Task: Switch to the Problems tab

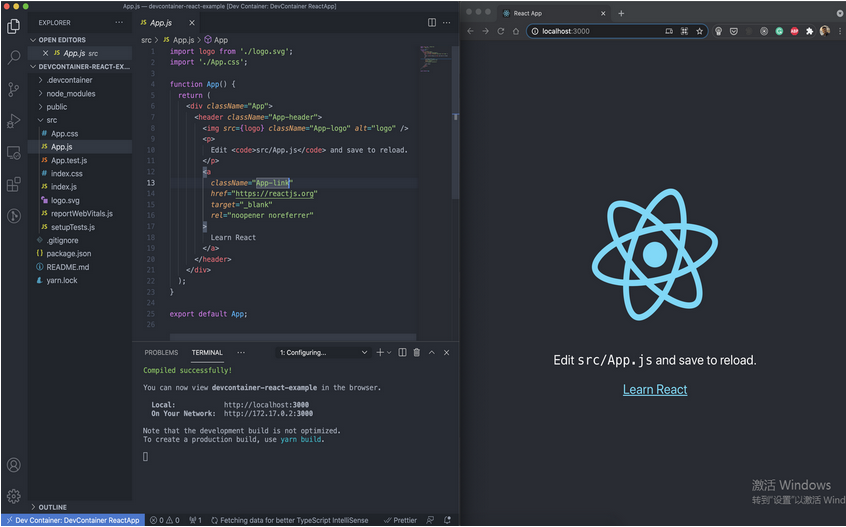Action: click(x=161, y=352)
